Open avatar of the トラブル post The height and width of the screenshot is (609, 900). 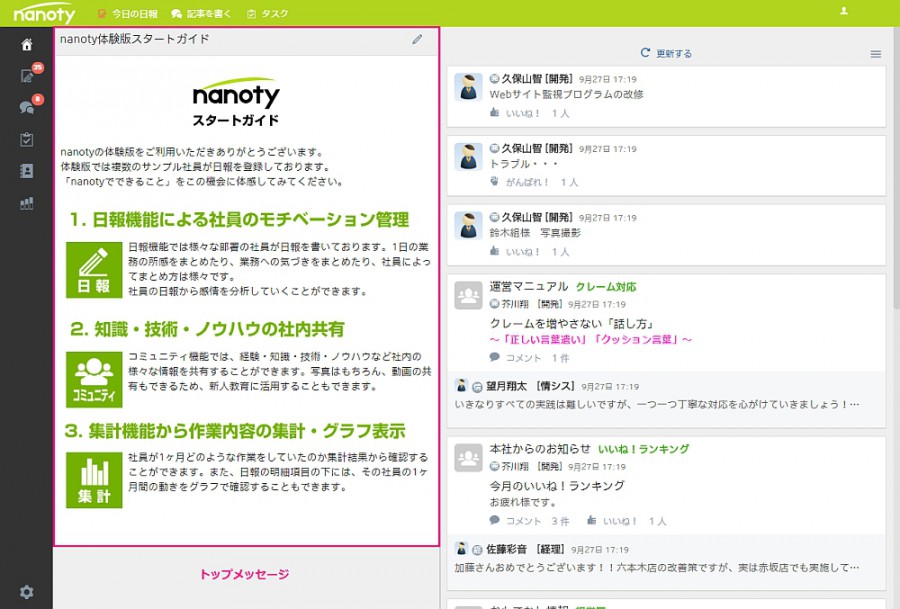[x=468, y=157]
